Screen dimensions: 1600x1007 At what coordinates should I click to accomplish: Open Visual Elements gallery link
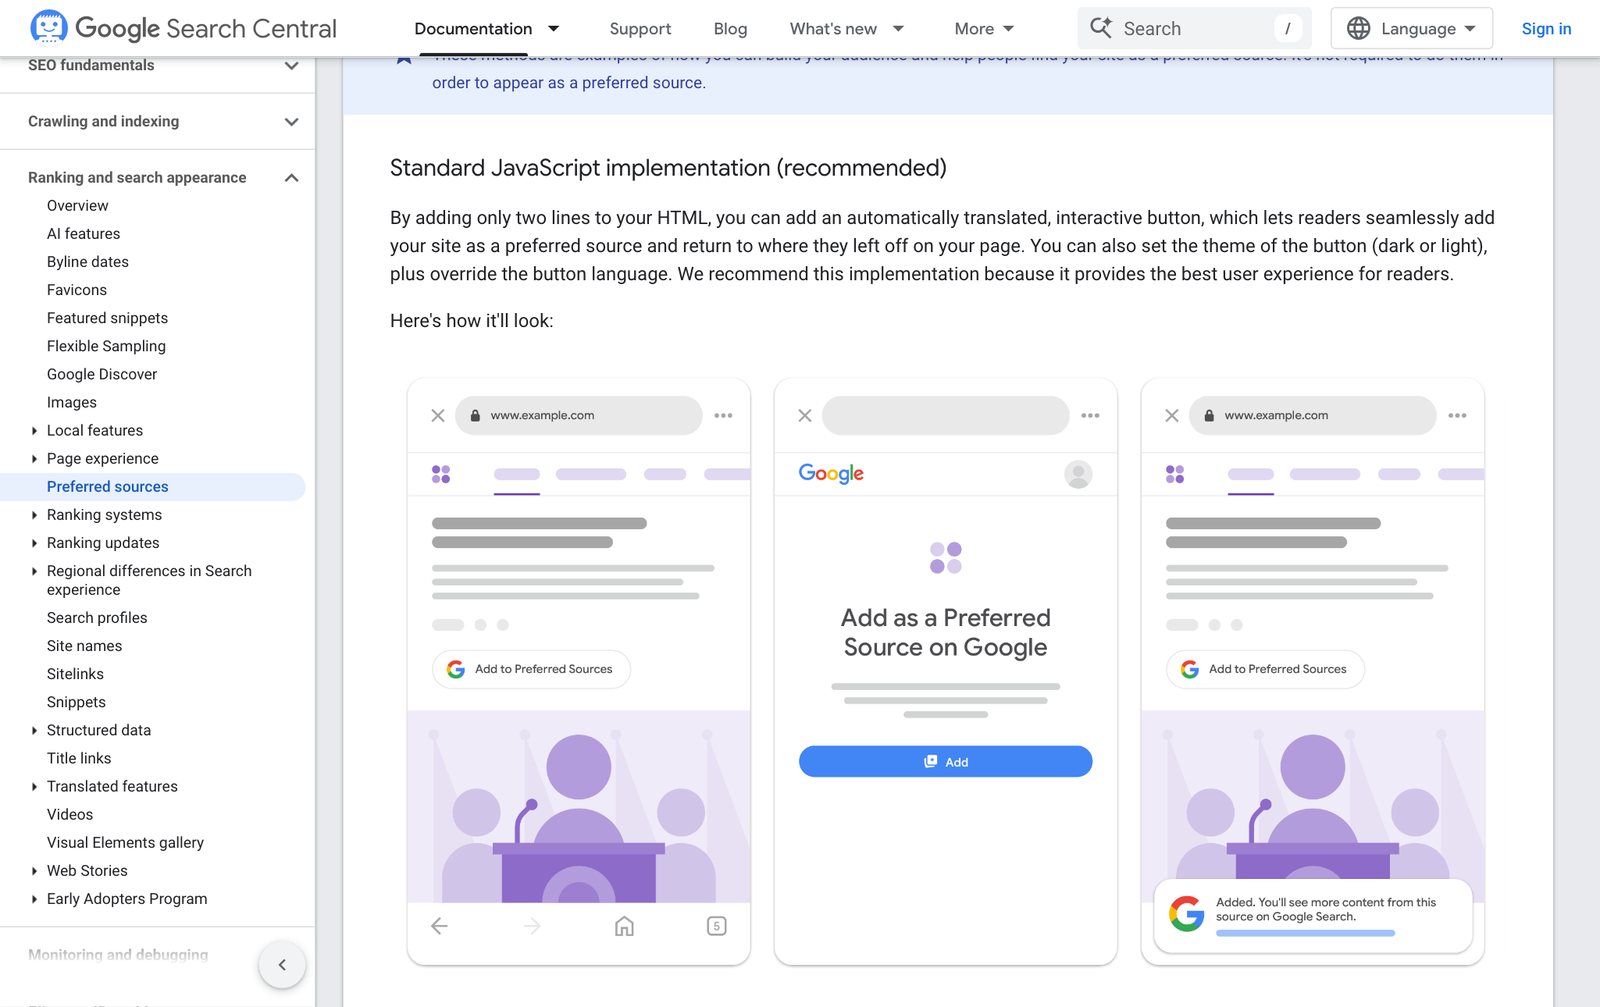[x=125, y=843]
